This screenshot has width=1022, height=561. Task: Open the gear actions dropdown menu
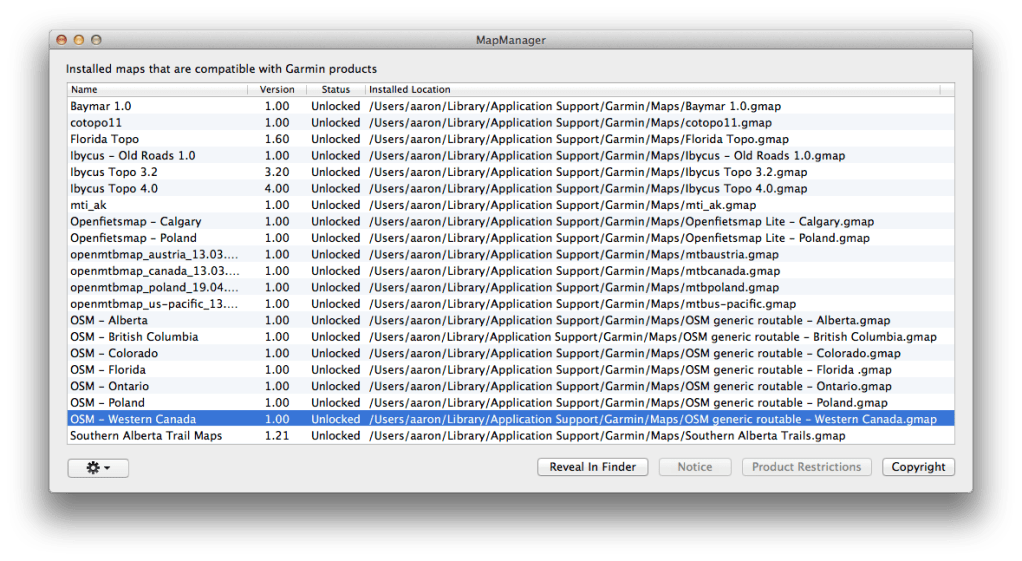coord(98,468)
